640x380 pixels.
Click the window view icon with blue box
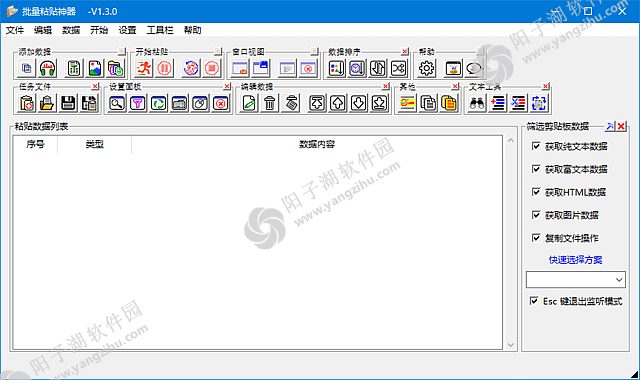point(261,68)
